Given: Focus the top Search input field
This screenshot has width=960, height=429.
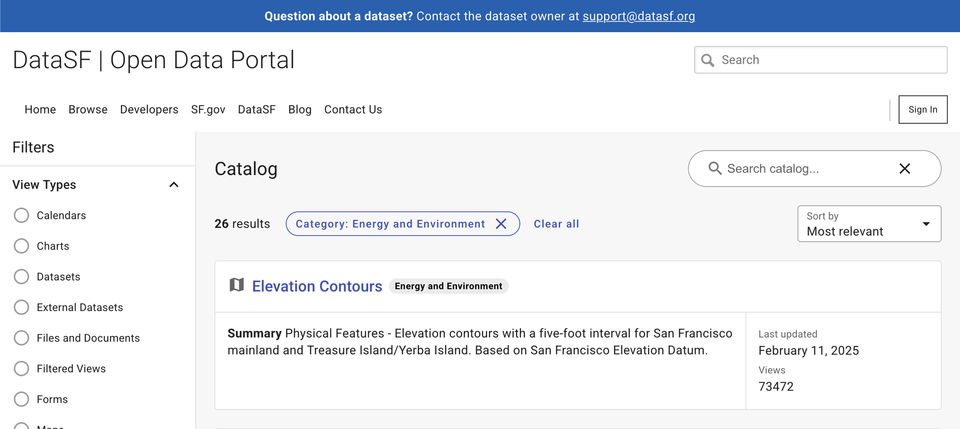Looking at the screenshot, I should pyautogui.click(x=820, y=60).
